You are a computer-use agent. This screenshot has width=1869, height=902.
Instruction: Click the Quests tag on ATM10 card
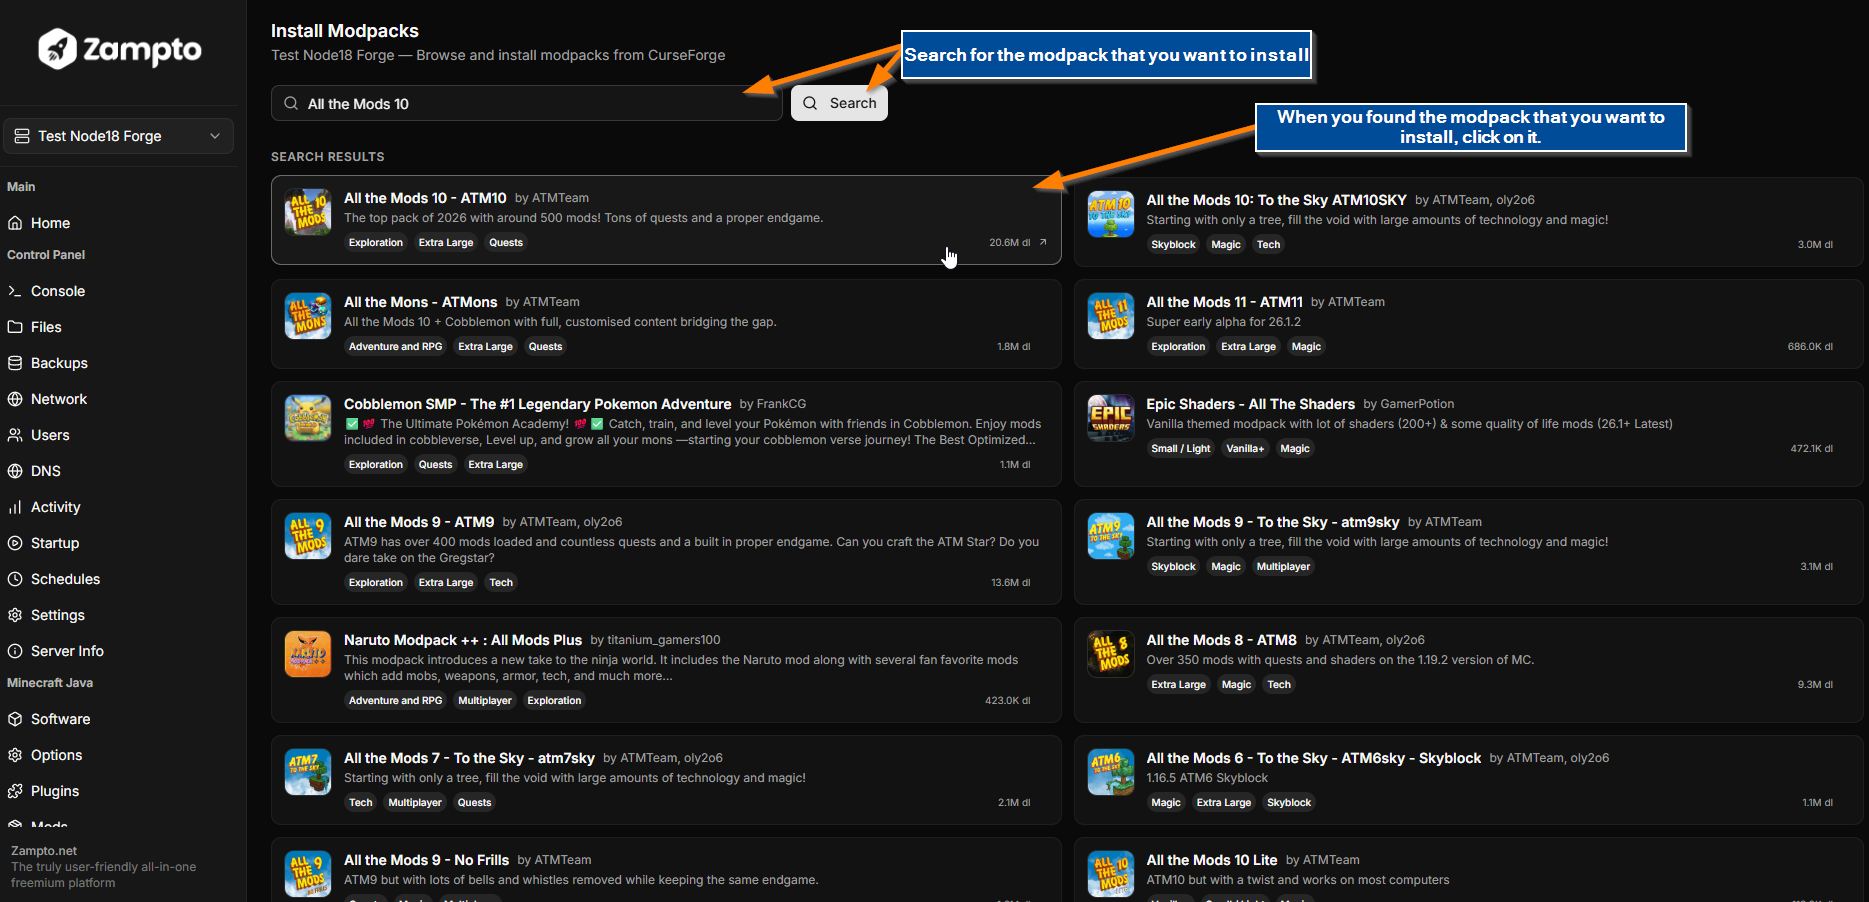click(506, 242)
